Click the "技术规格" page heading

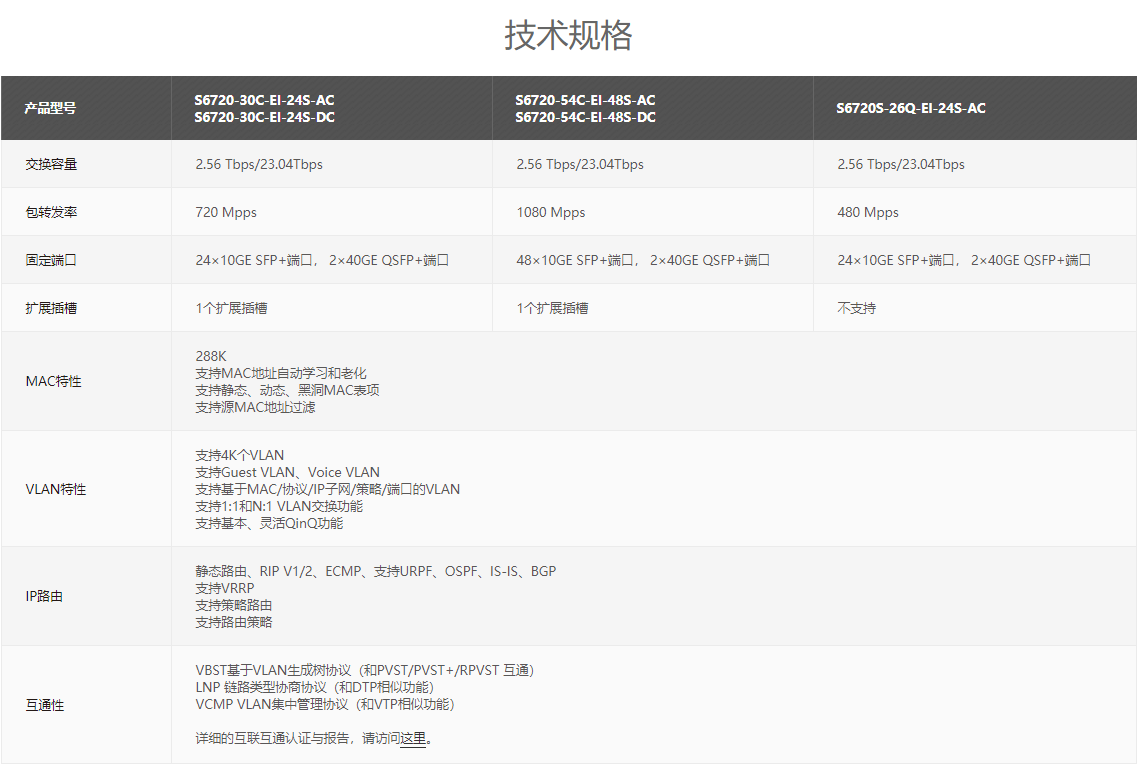coord(568,35)
